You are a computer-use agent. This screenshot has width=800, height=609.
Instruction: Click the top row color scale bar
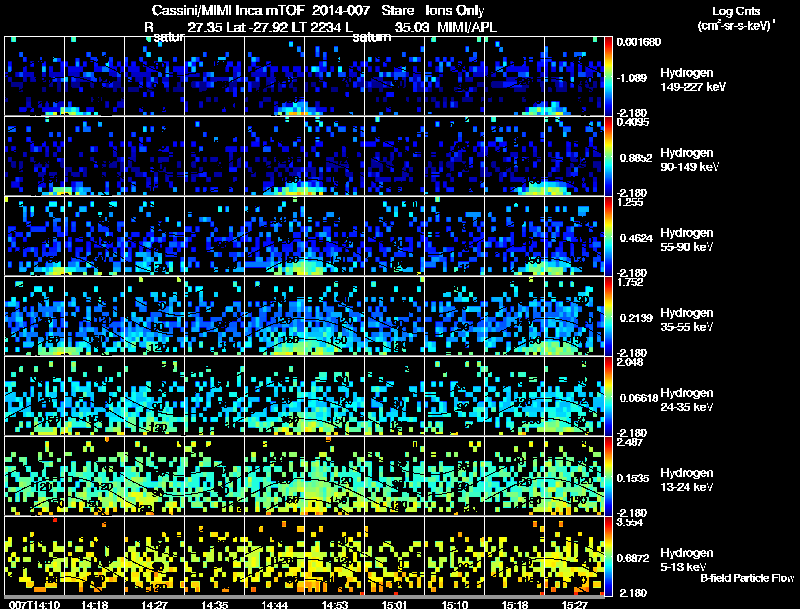click(x=608, y=76)
